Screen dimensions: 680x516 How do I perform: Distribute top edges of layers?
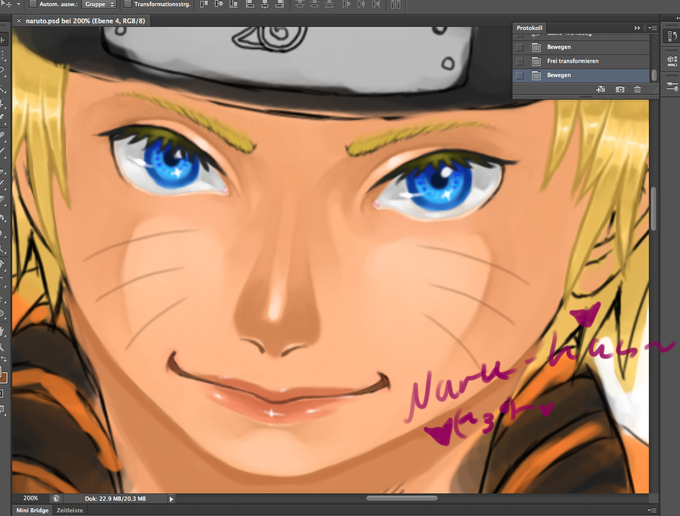coord(300,4)
